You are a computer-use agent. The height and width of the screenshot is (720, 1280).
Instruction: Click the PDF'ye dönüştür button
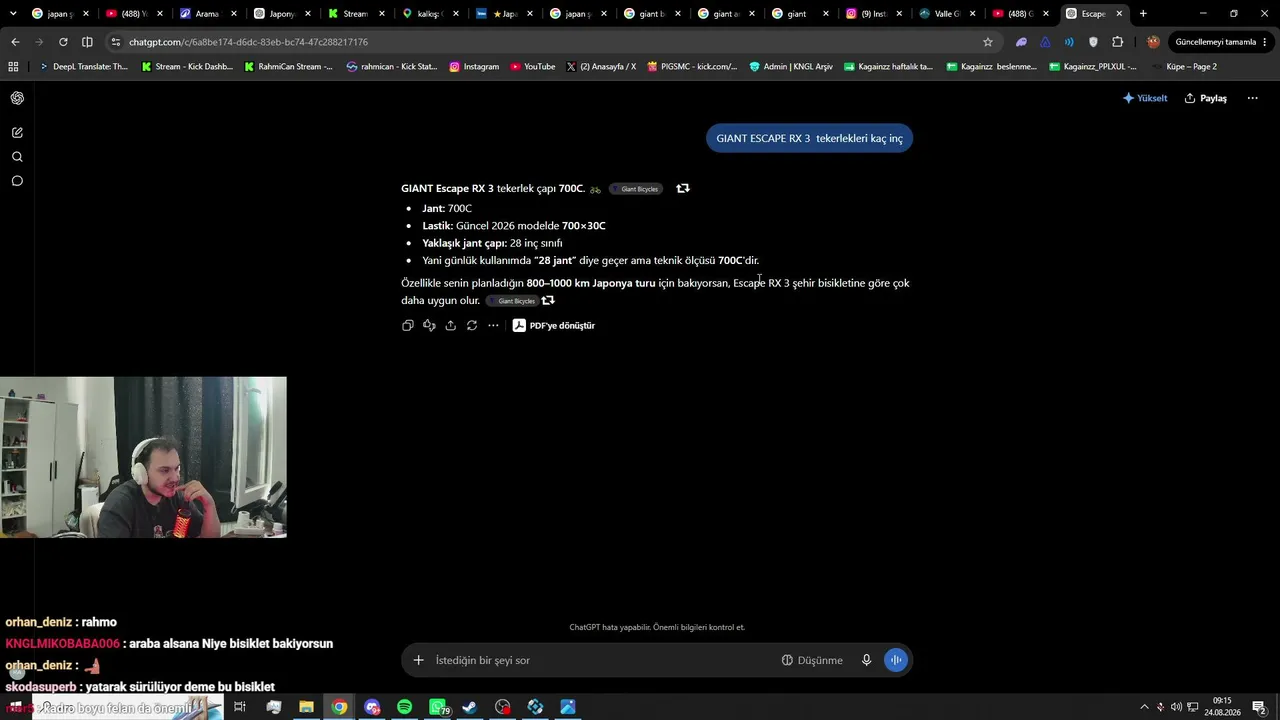point(554,325)
